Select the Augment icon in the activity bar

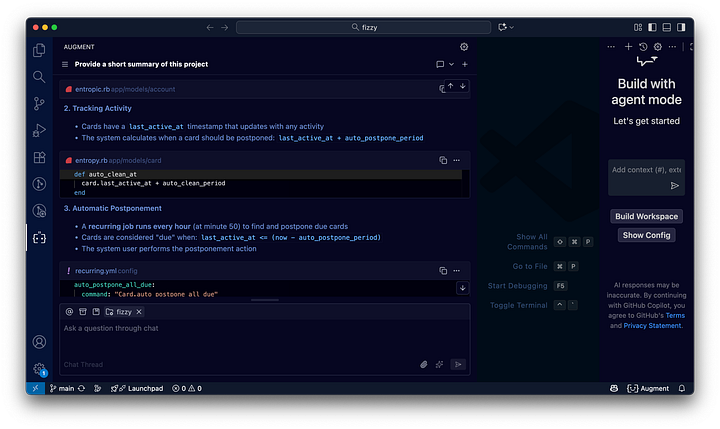(x=39, y=238)
